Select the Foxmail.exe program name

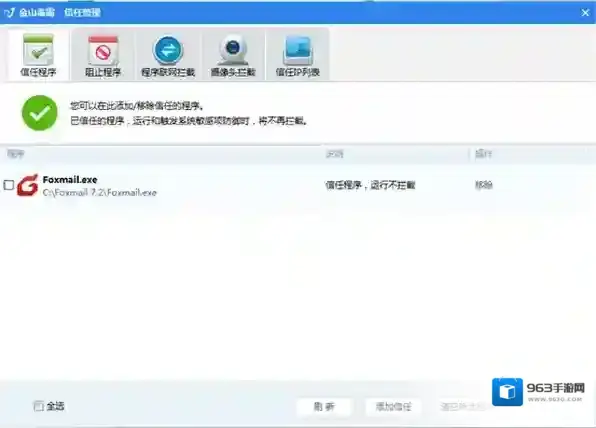[70, 179]
